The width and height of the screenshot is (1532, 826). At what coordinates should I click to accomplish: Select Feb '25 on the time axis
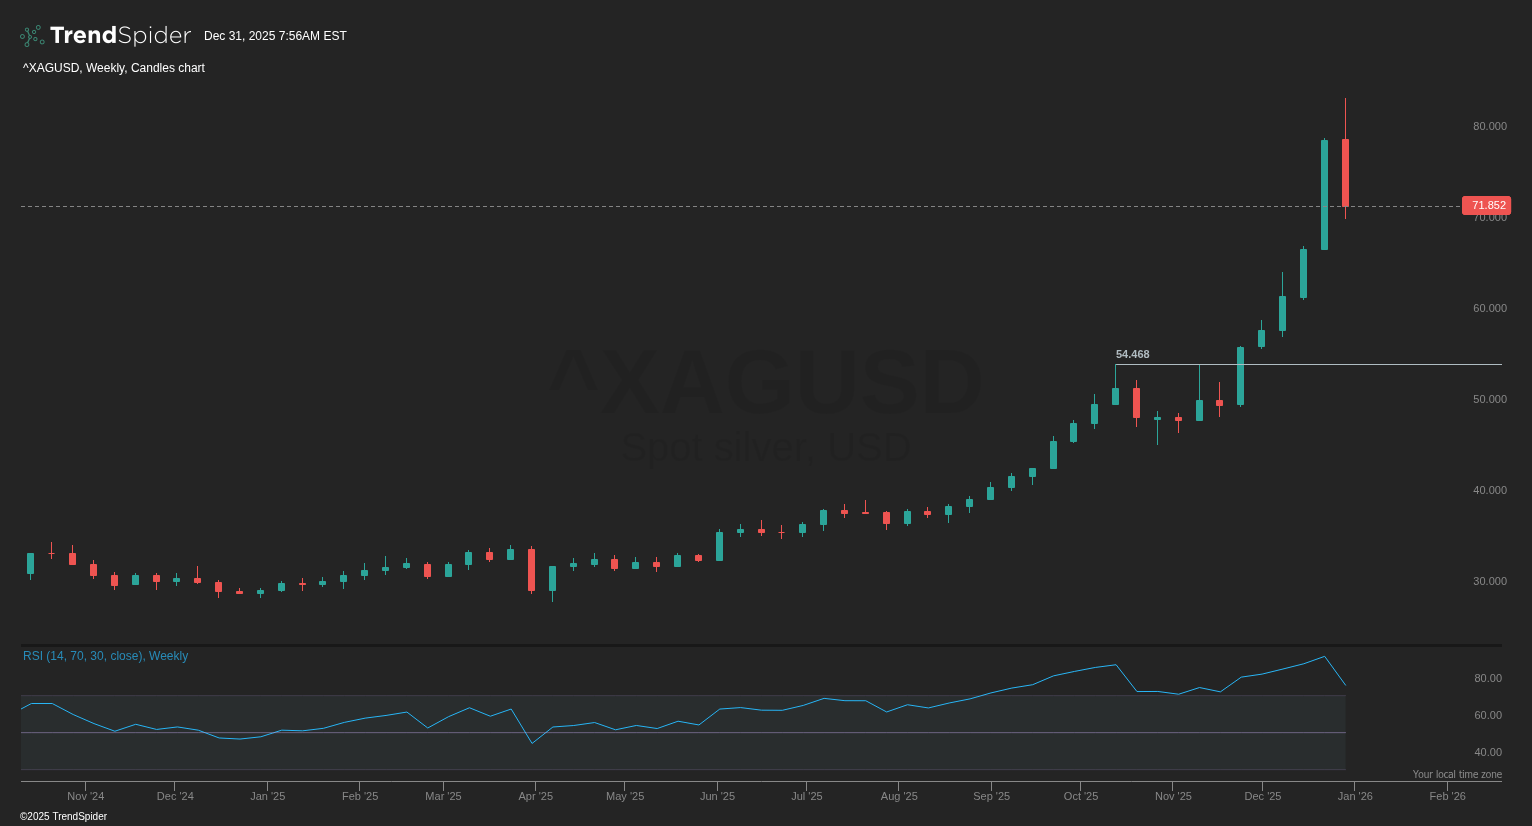point(360,796)
